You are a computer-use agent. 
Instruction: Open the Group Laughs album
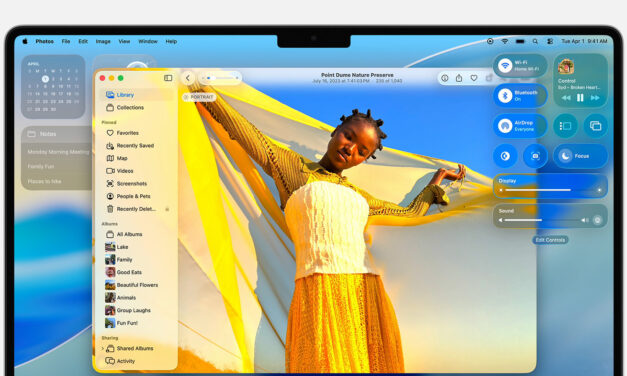(136, 310)
